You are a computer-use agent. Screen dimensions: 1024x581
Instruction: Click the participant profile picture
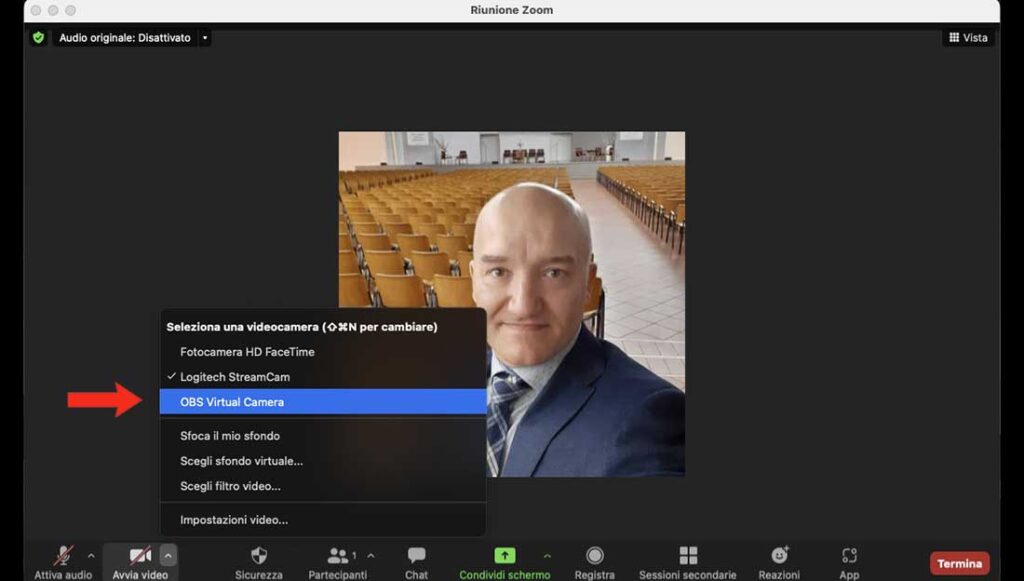point(511,304)
